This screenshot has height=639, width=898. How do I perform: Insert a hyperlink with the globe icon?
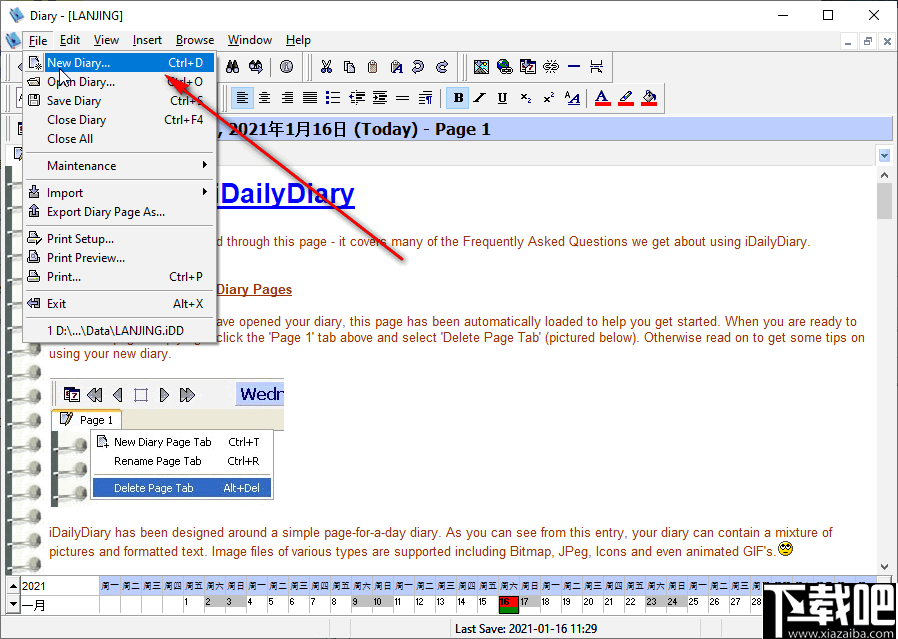tap(503, 66)
